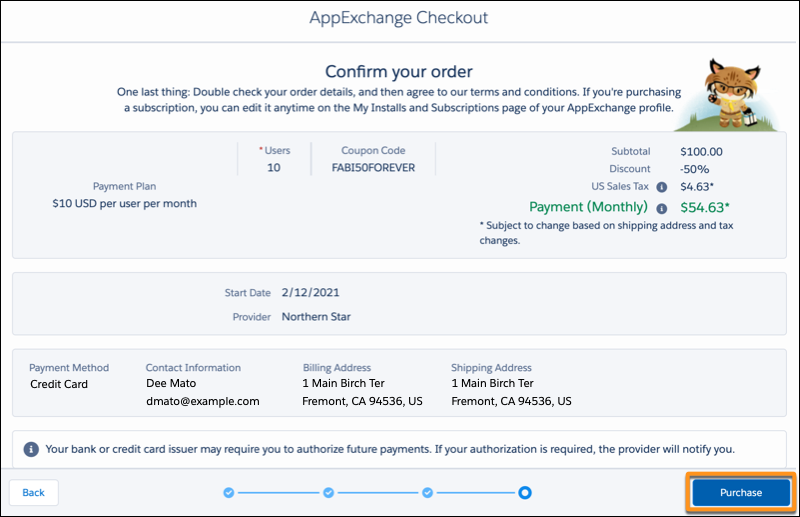This screenshot has height=517, width=800.
Task: Click the info icon in the bank authorization notice
Action: [x=31, y=449]
